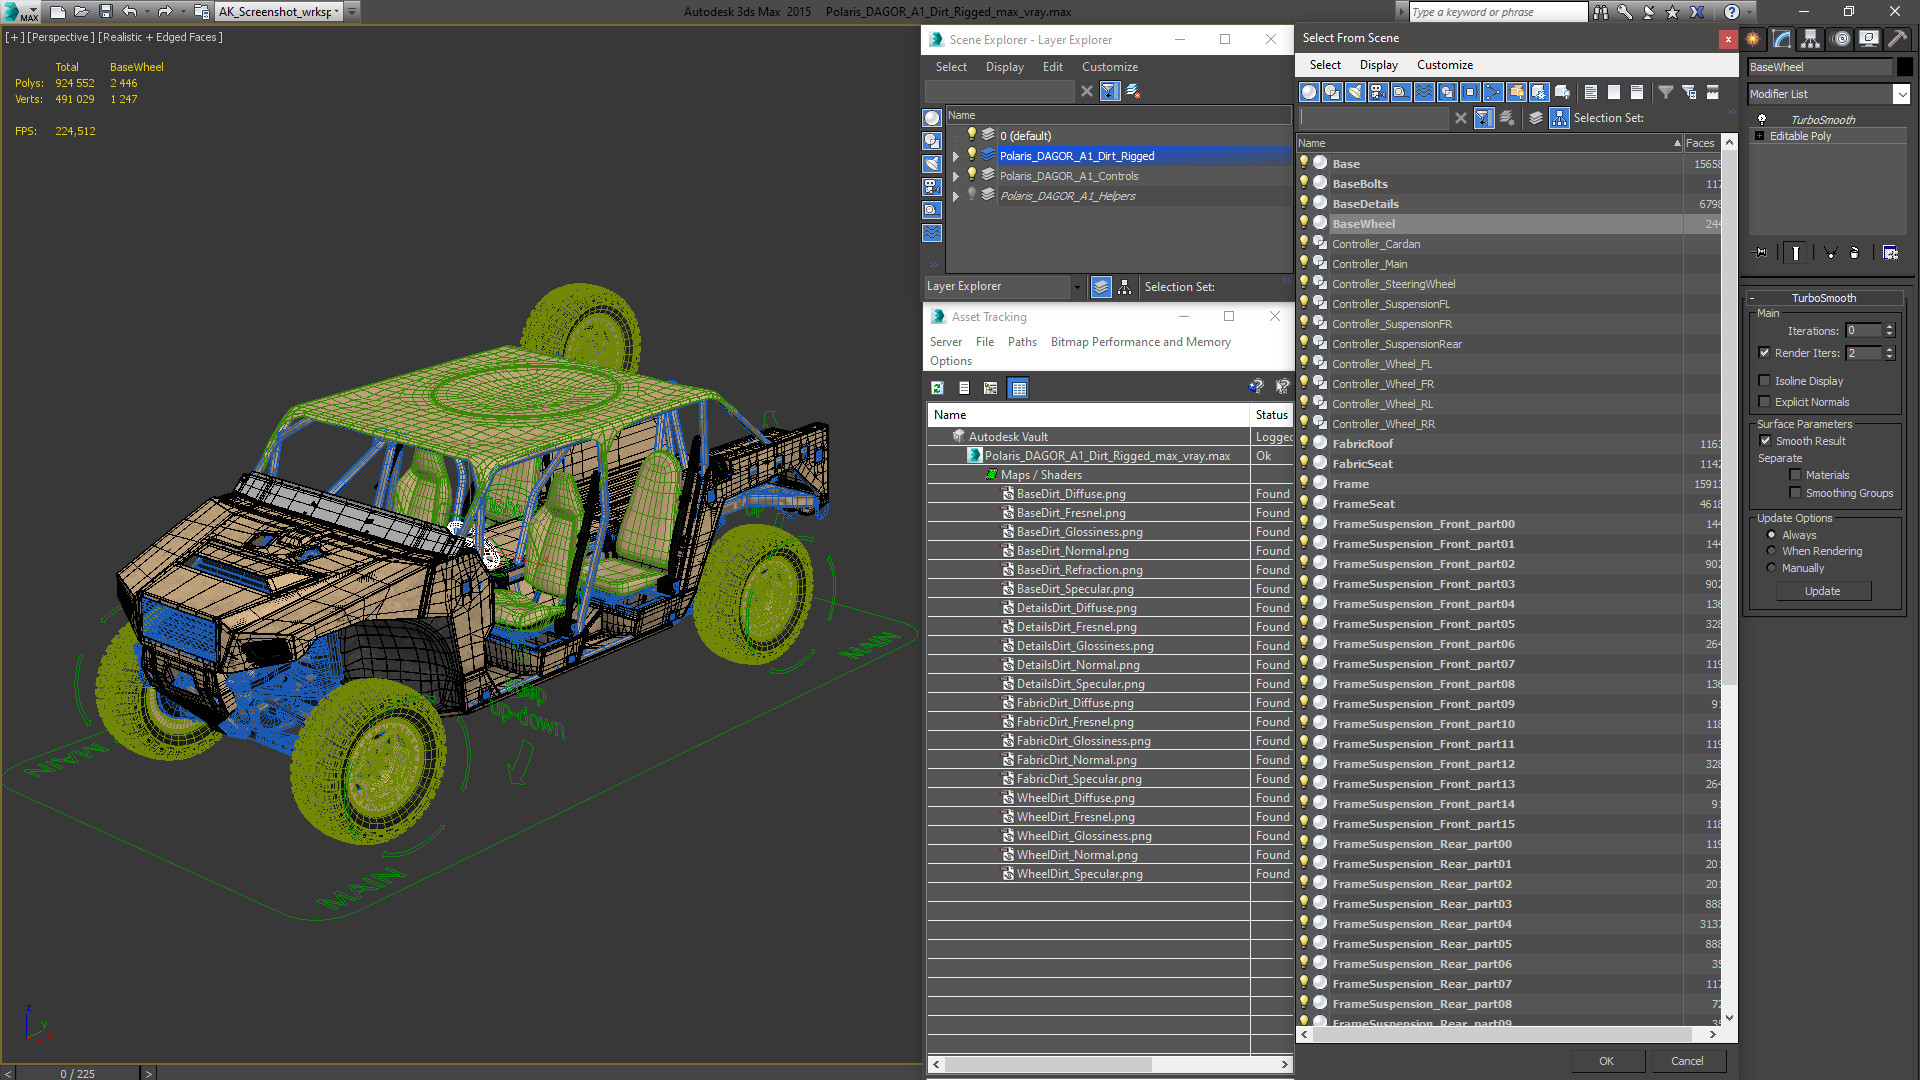
Task: Toggle Display Geometry filter in Select From Scene
Action: coord(1309,92)
